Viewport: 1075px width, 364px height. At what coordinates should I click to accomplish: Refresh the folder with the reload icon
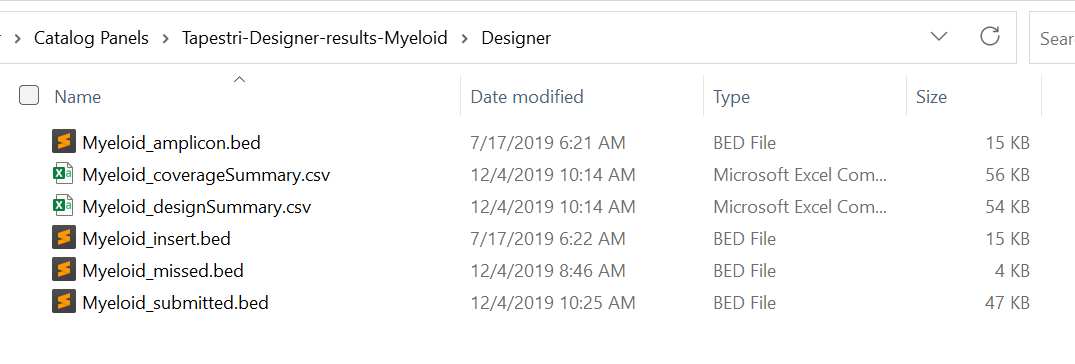[x=989, y=37]
